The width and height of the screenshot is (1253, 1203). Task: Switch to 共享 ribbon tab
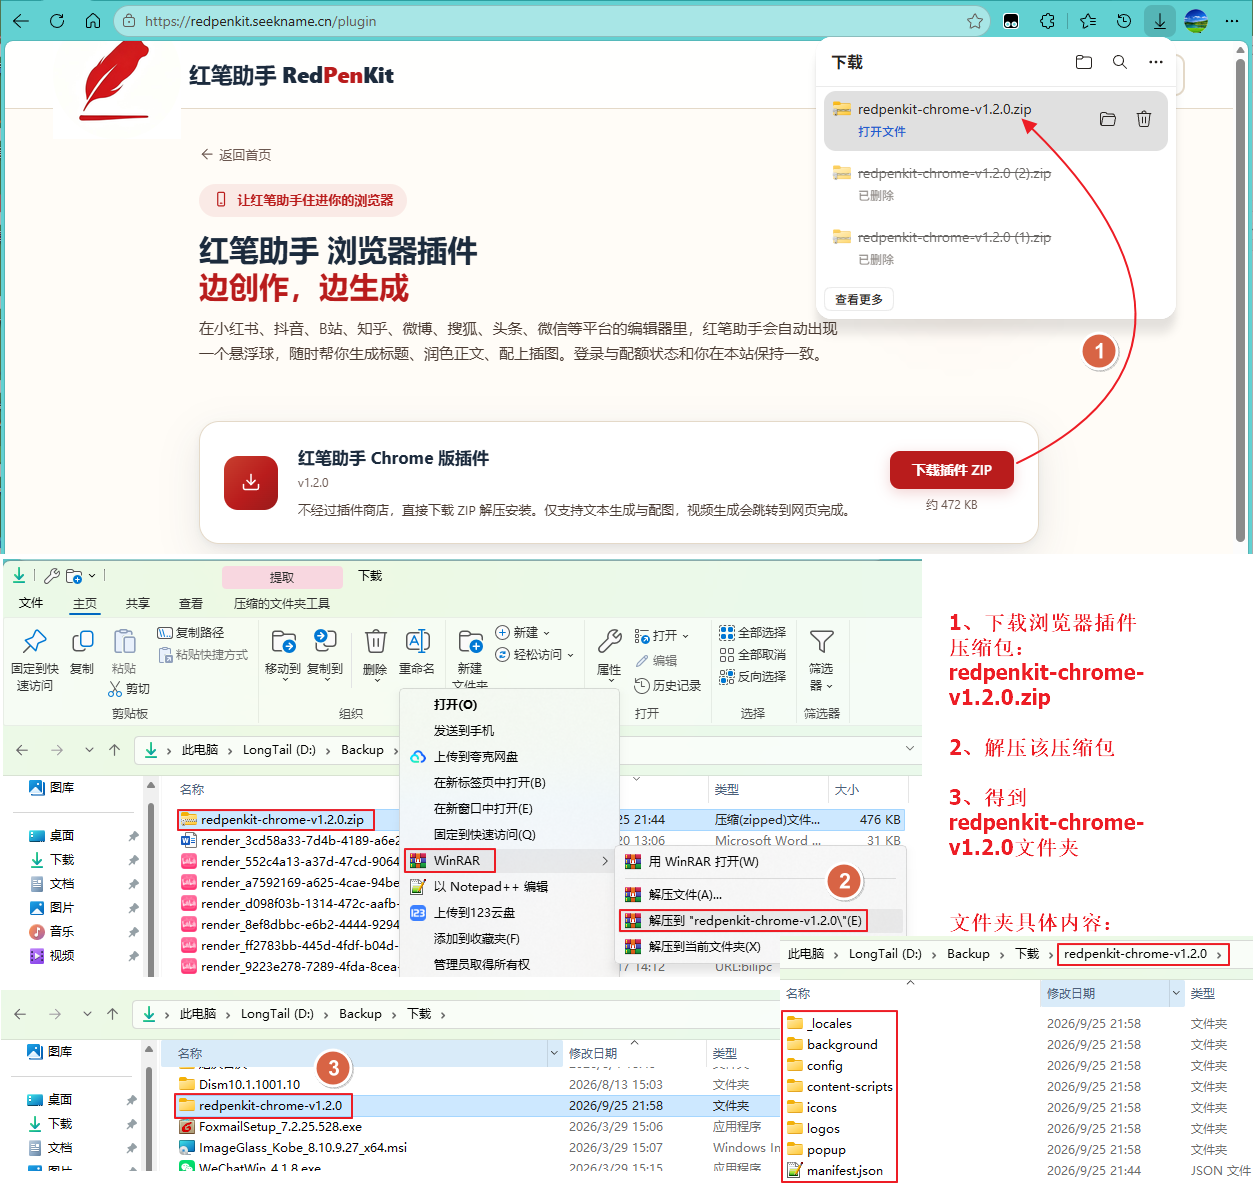tap(138, 603)
